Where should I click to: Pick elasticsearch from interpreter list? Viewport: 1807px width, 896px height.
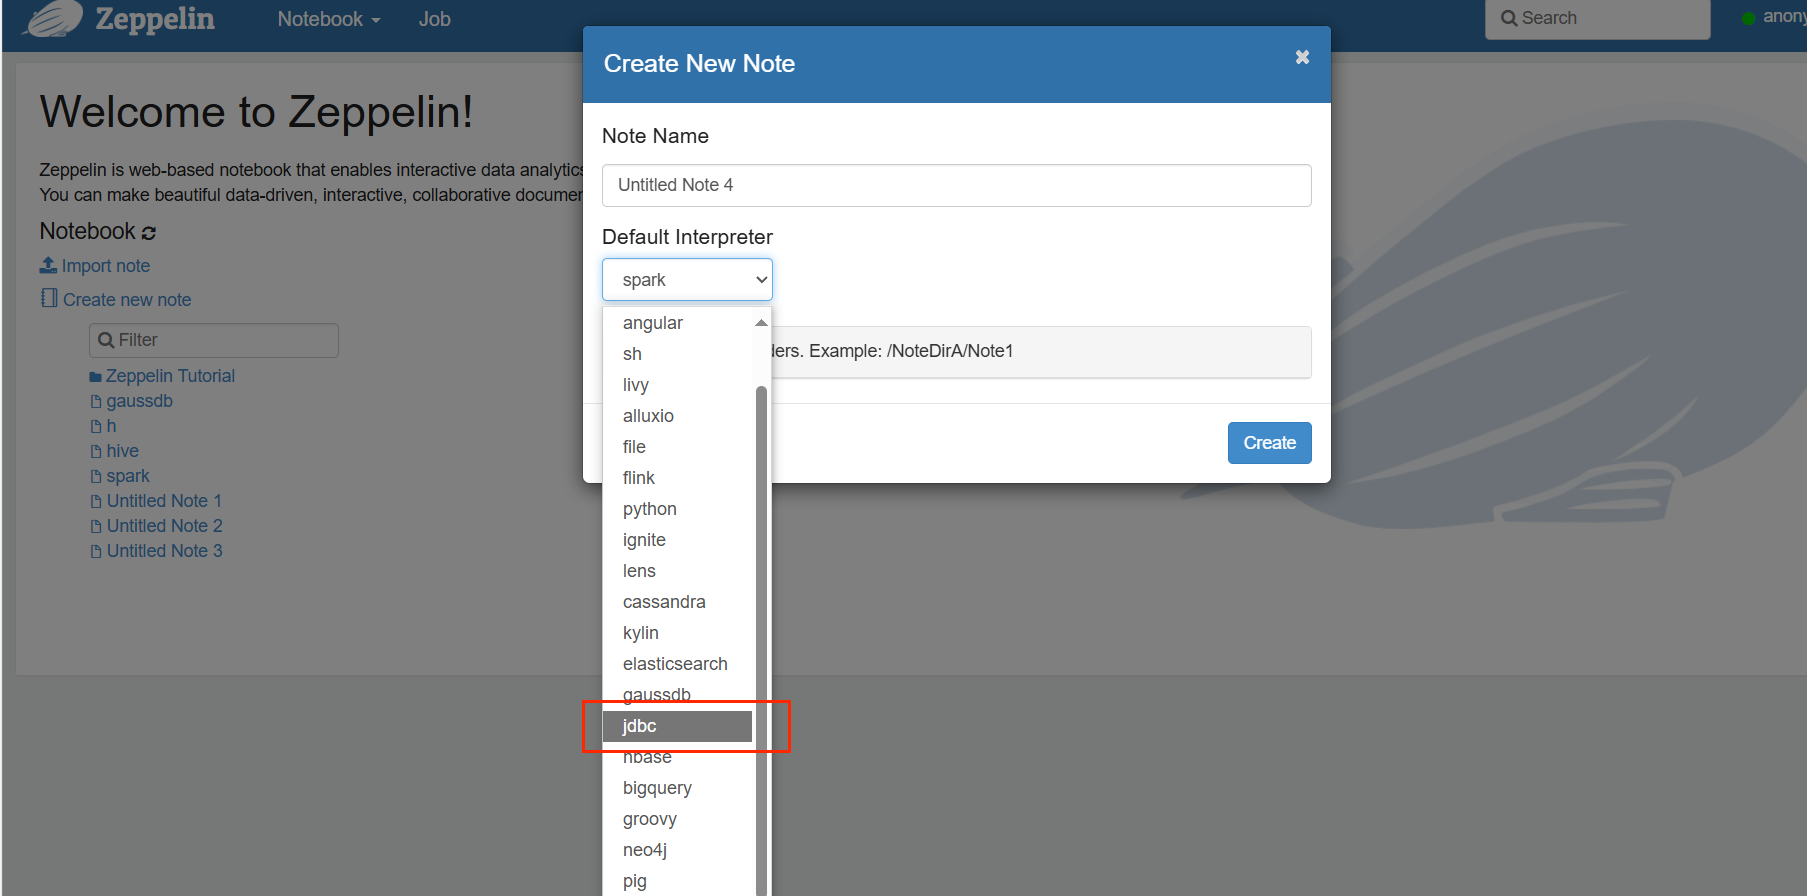coord(675,664)
